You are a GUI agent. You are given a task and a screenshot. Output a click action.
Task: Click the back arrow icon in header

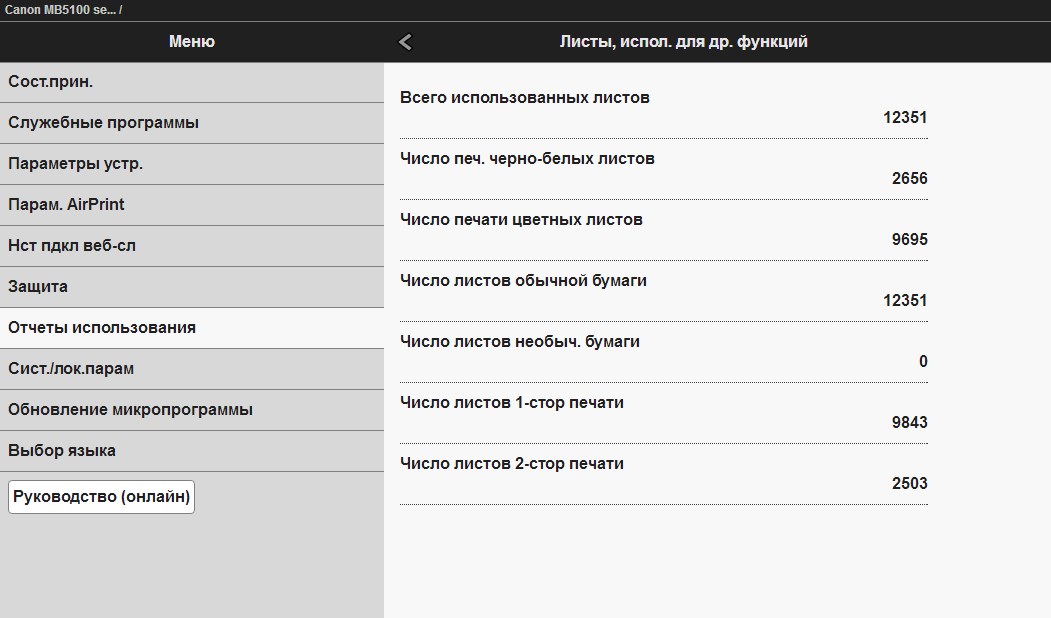405,42
